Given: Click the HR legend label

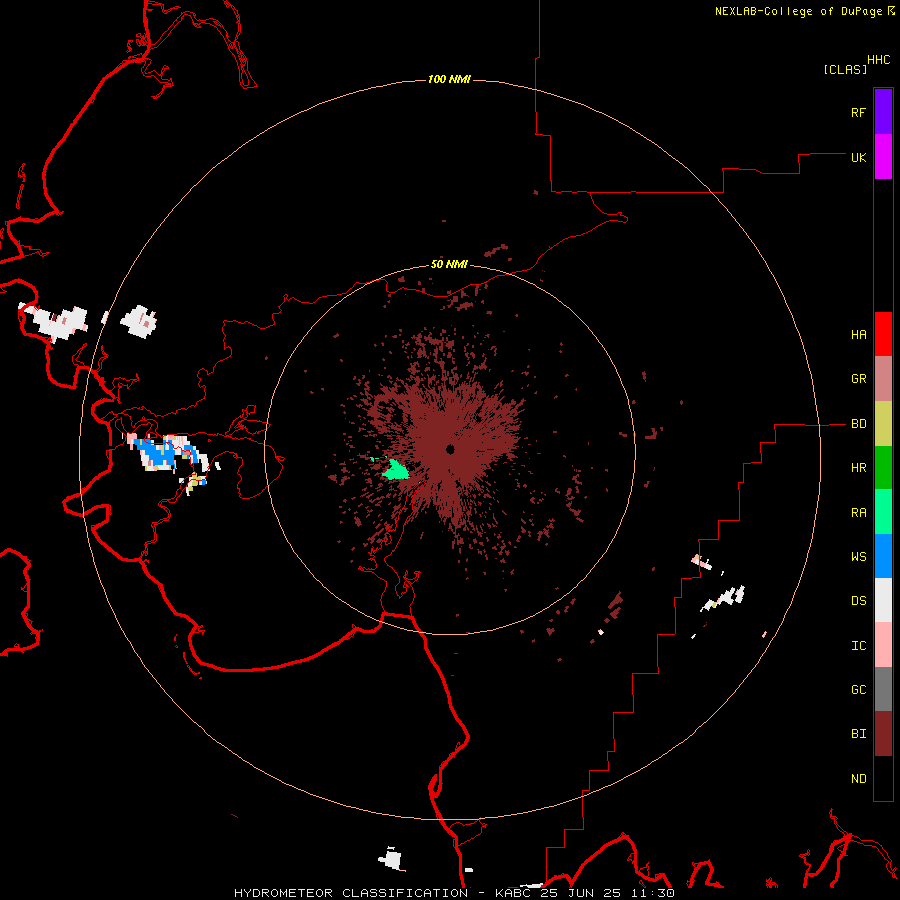Looking at the screenshot, I should coord(858,468).
